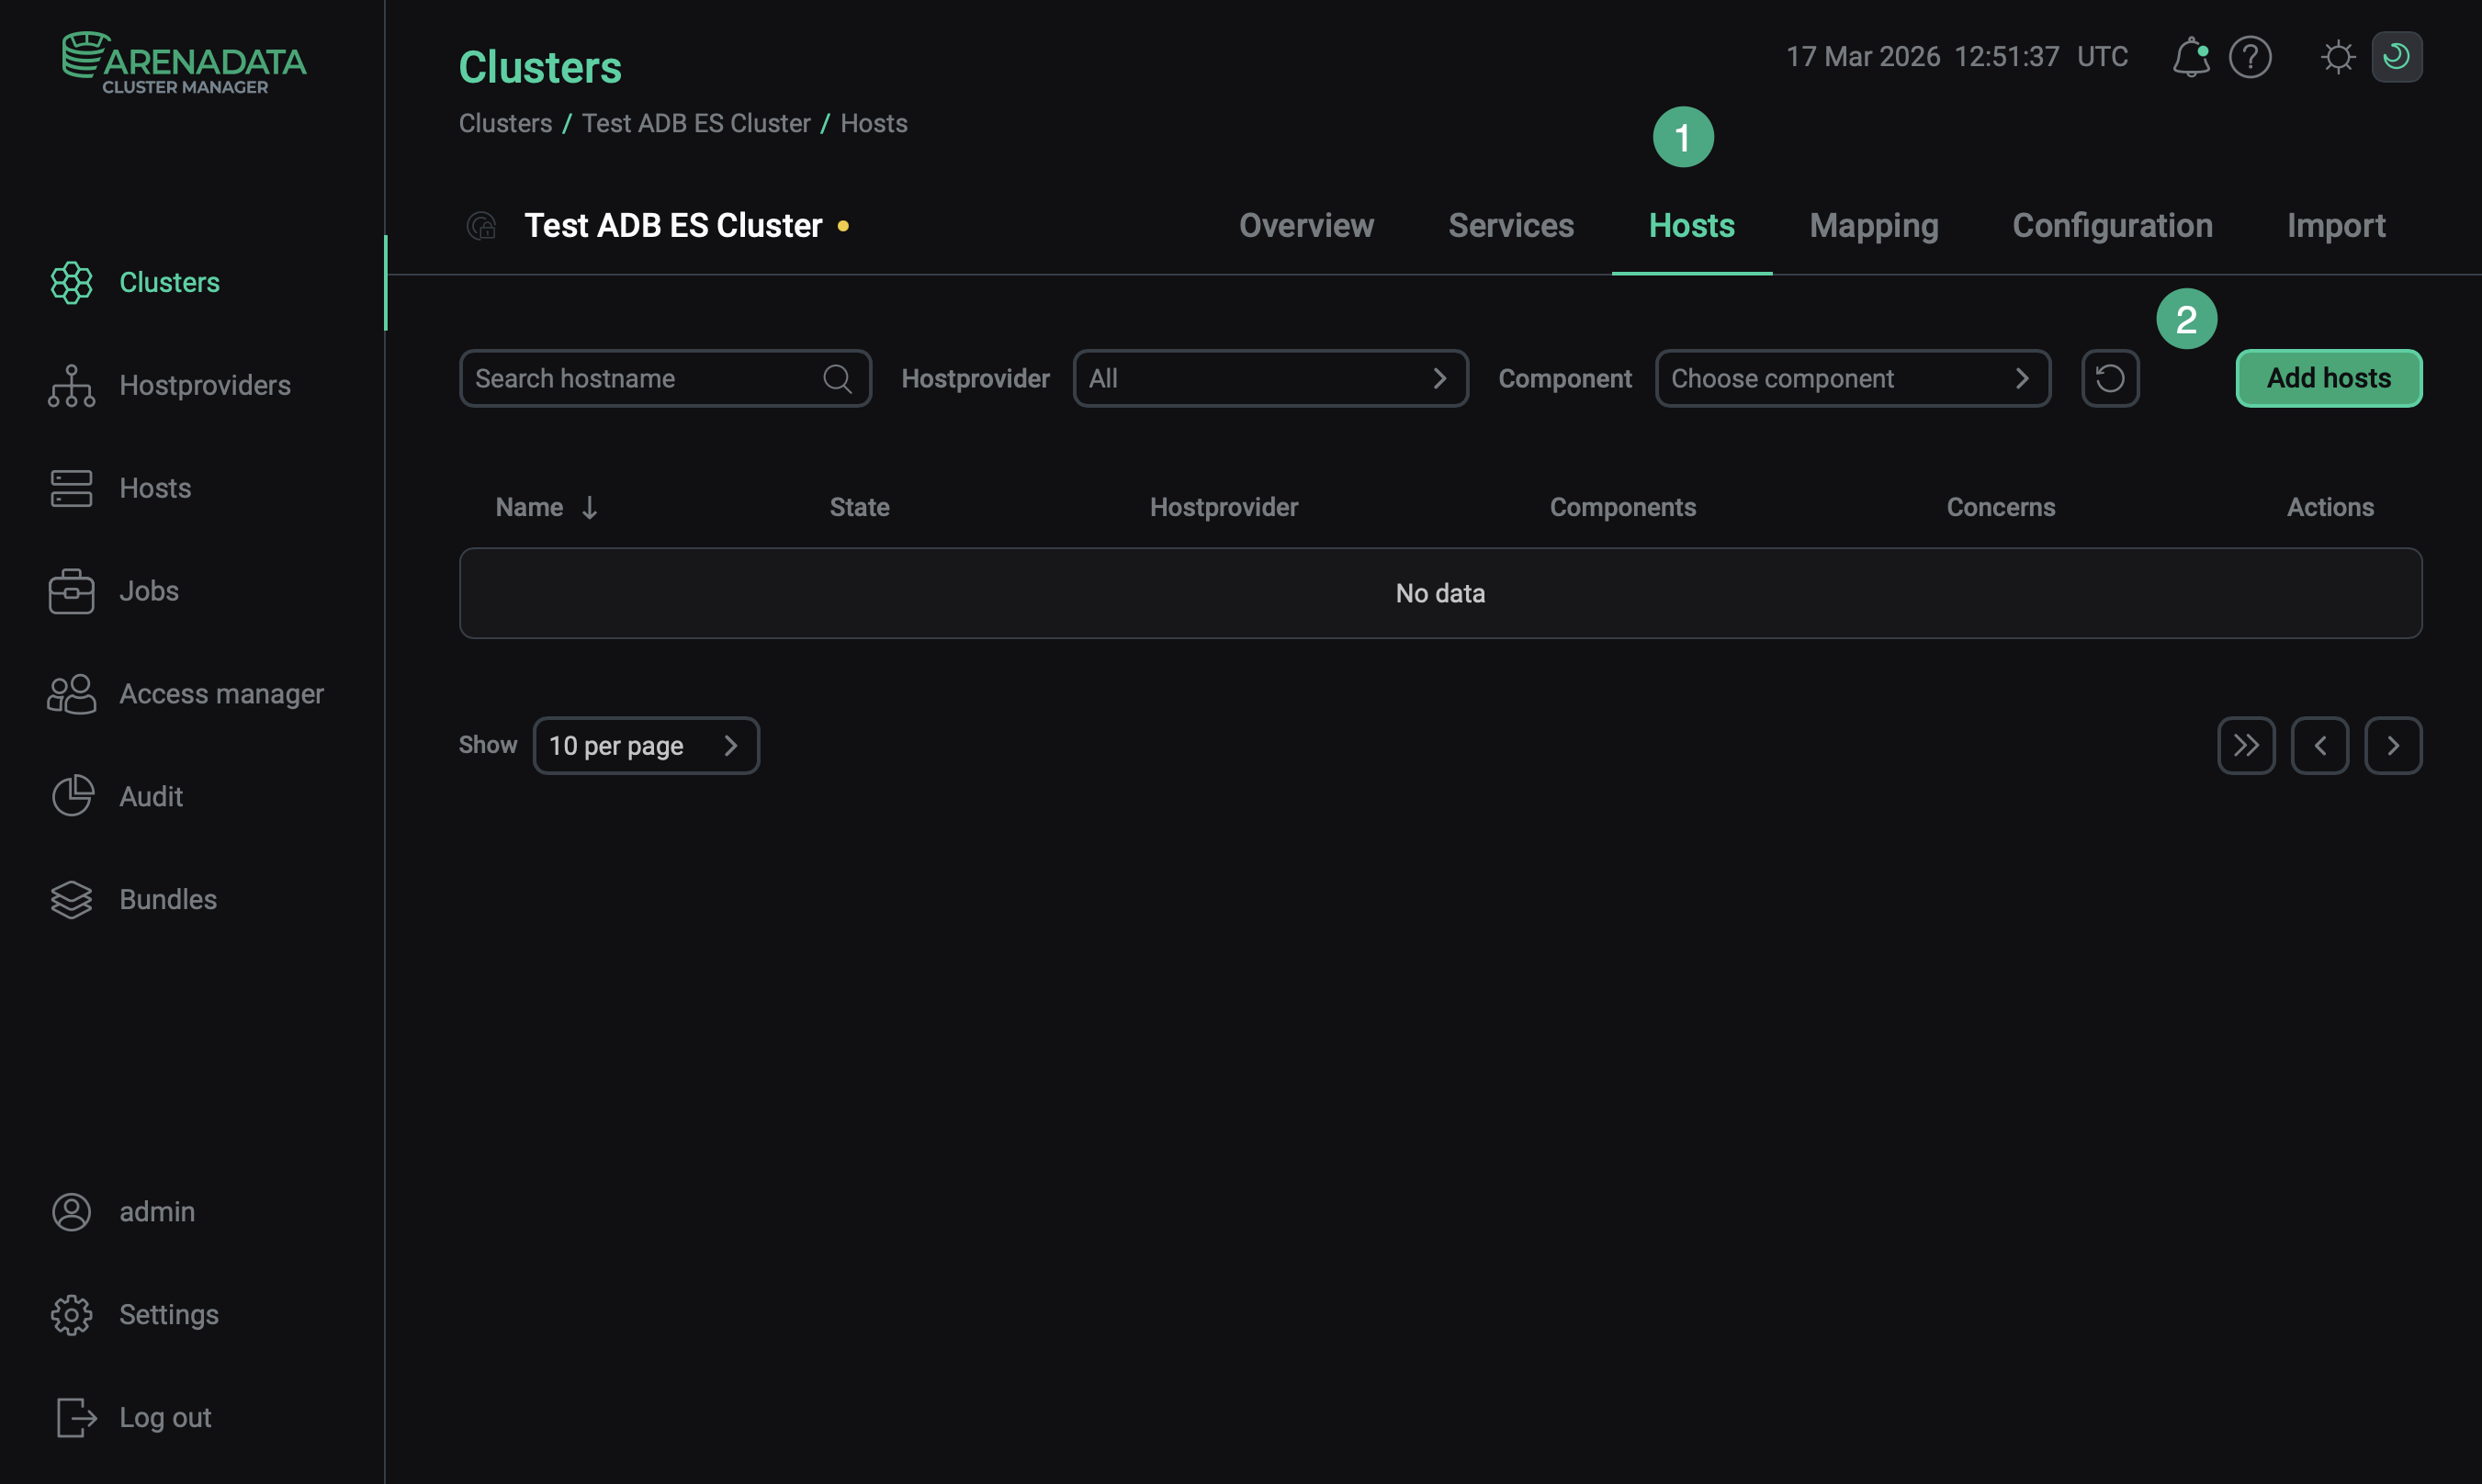Sort hosts by the Name column arrow
The image size is (2482, 1484).
pos(590,507)
